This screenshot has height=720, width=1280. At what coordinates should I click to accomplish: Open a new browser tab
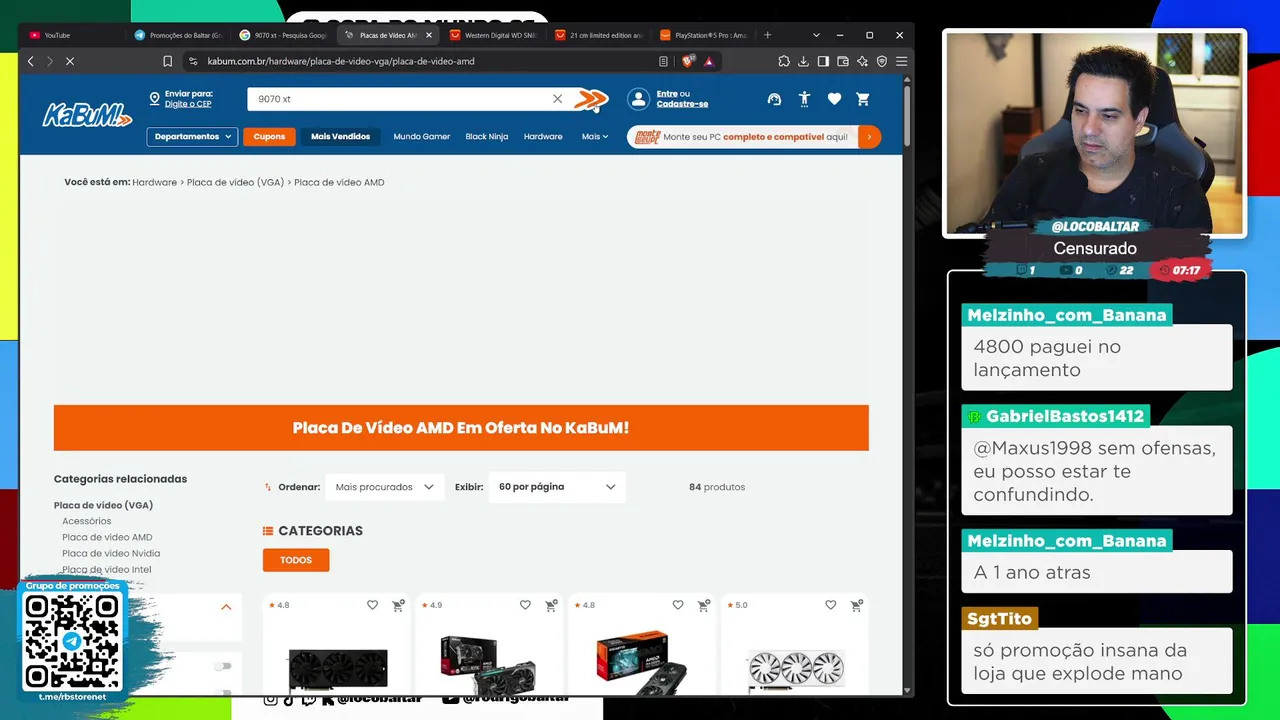click(x=768, y=35)
